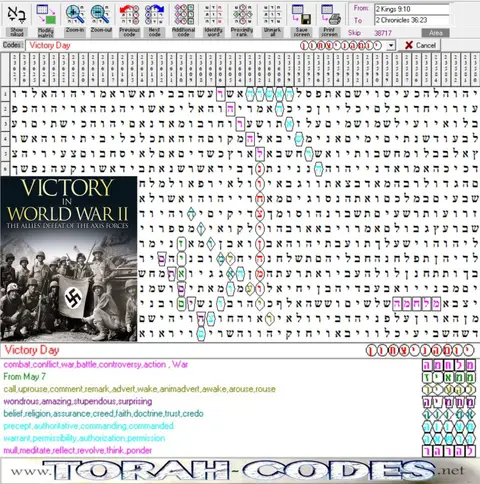The image size is (480, 484).
Task: Expand the Codes dropdown arrow
Action: [391, 45]
